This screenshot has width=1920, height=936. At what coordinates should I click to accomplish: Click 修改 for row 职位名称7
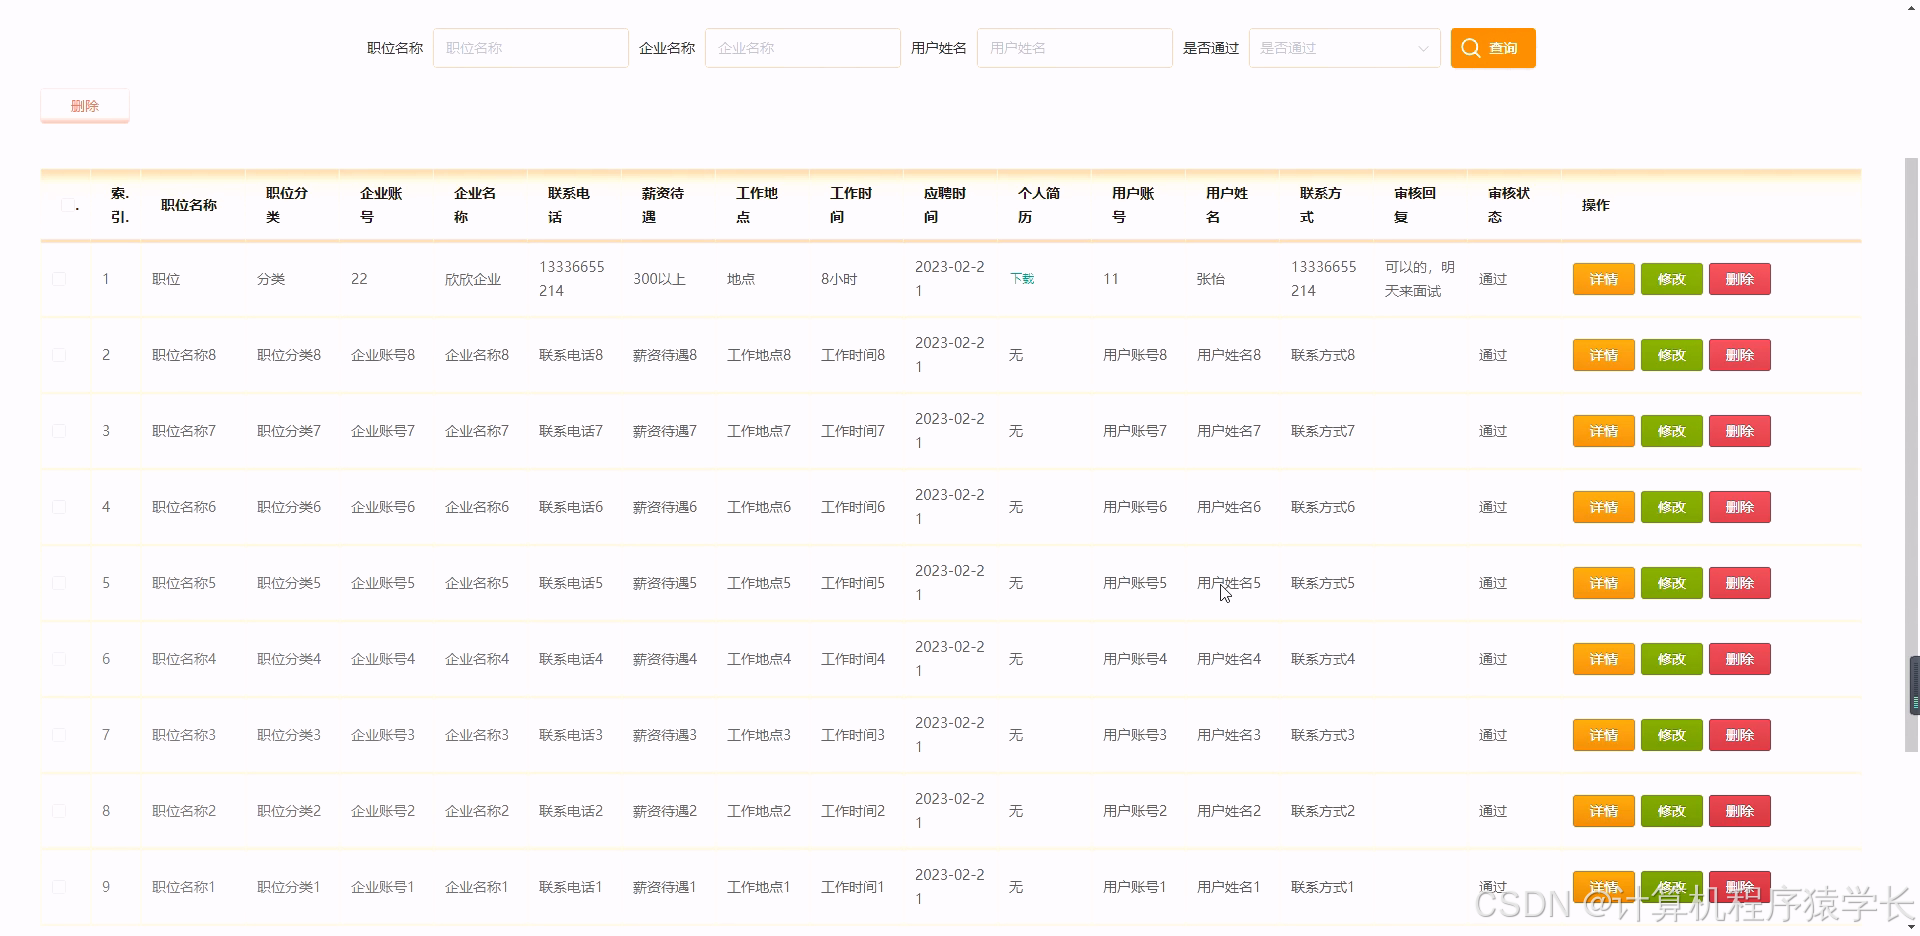tap(1671, 431)
